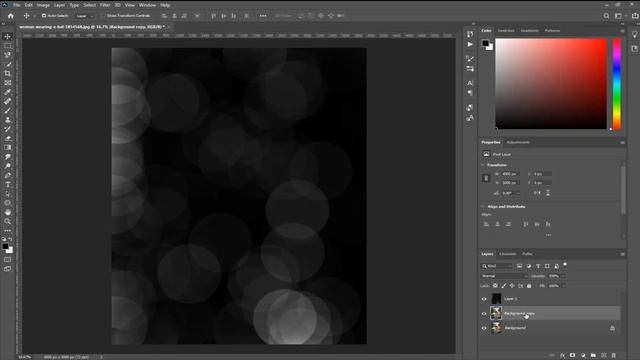Open the blend mode Normal dropdown
640x360 pixels.
pyautogui.click(x=504, y=276)
